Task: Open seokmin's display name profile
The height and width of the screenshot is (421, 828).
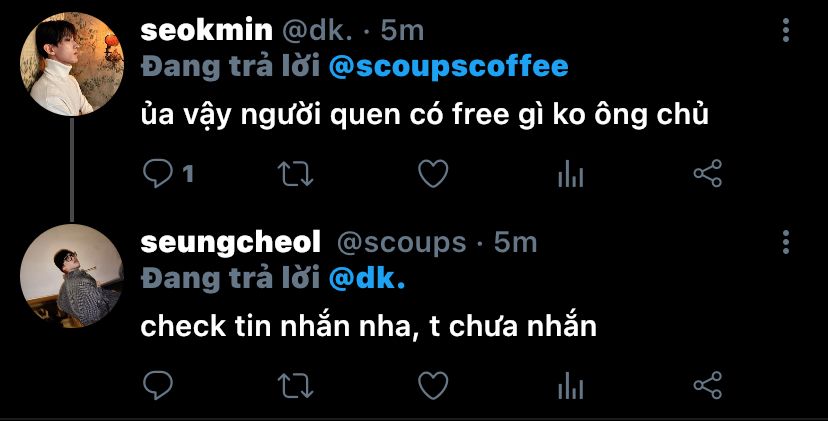Action: [206, 31]
